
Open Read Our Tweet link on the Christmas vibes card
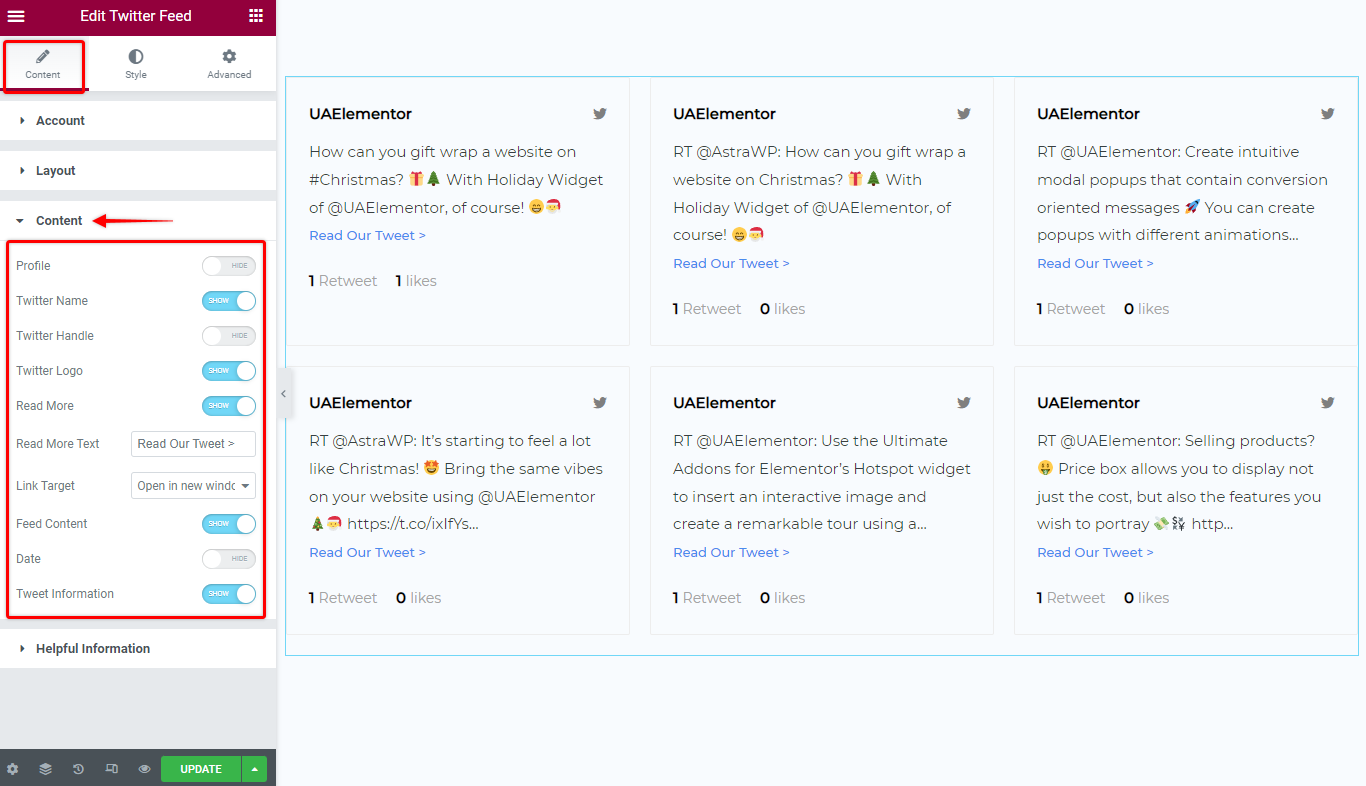click(x=367, y=553)
